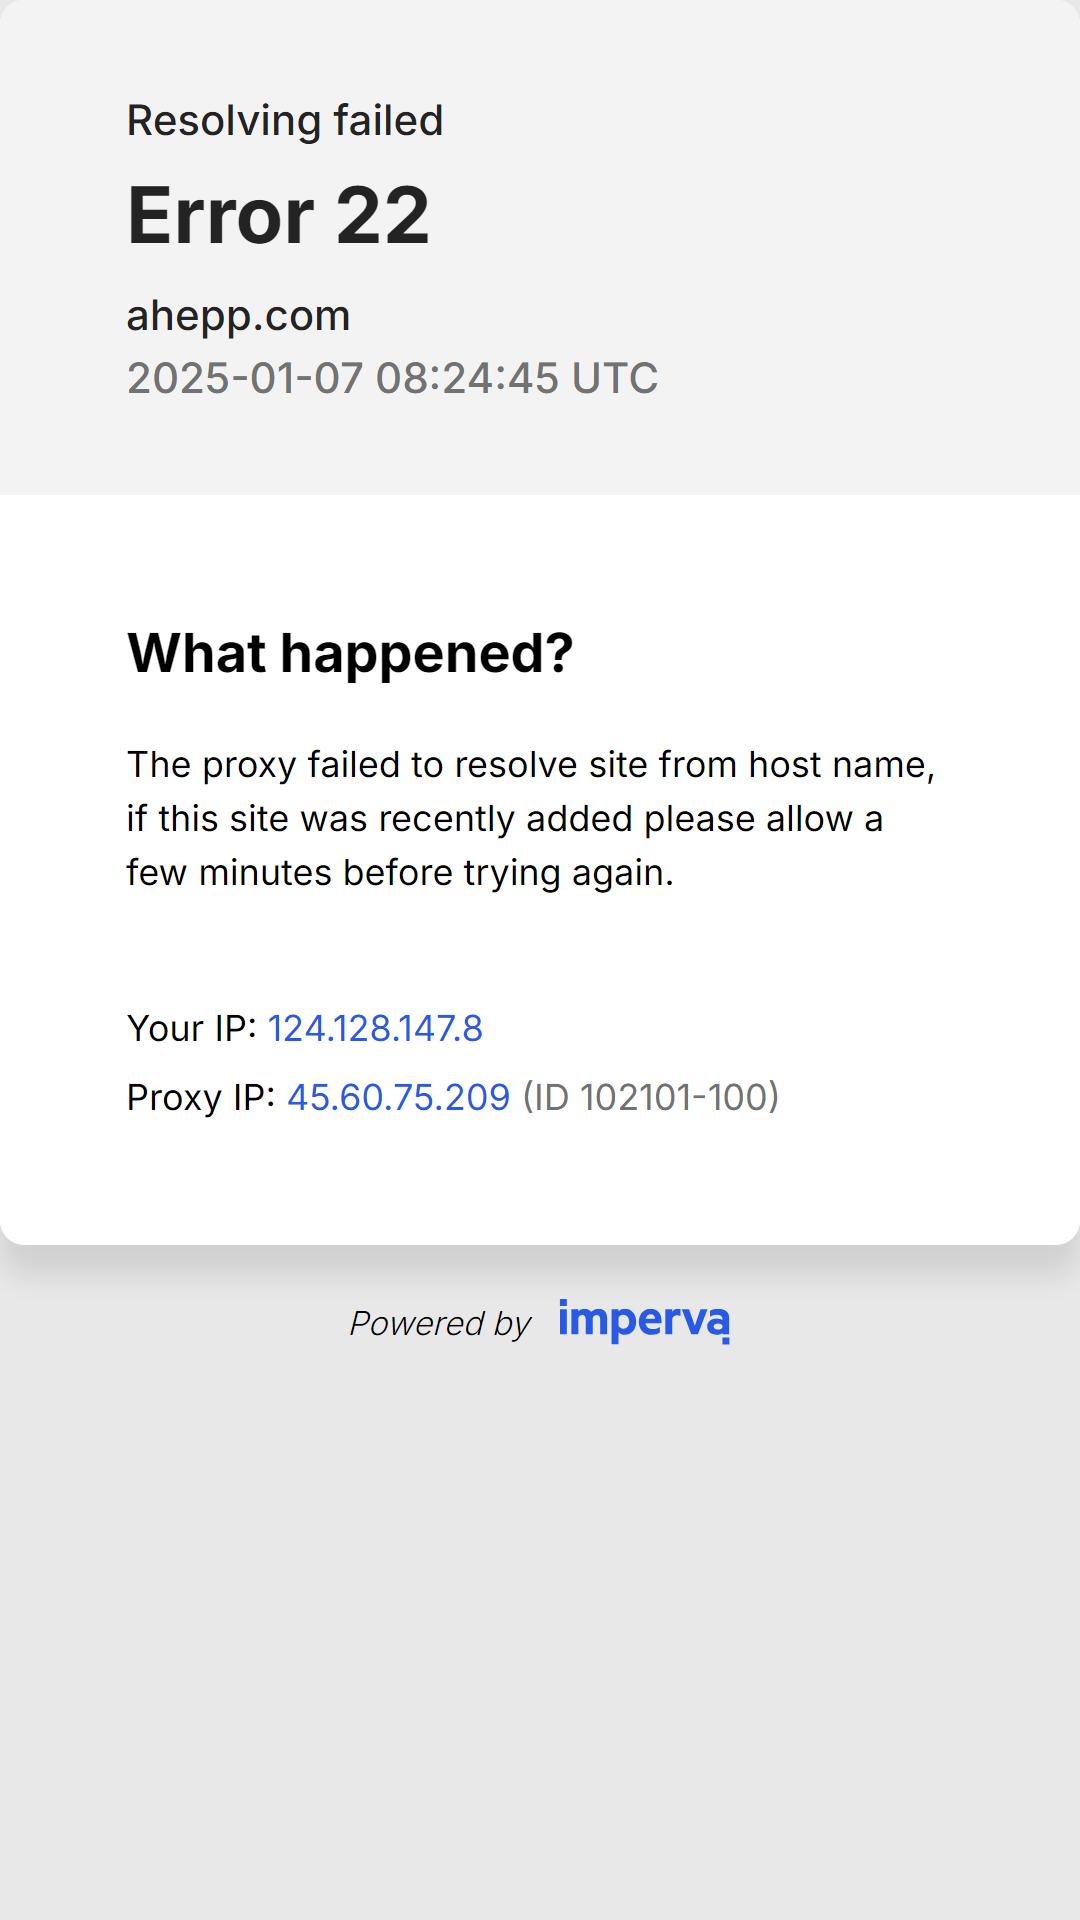Click the What happened? heading

click(350, 653)
